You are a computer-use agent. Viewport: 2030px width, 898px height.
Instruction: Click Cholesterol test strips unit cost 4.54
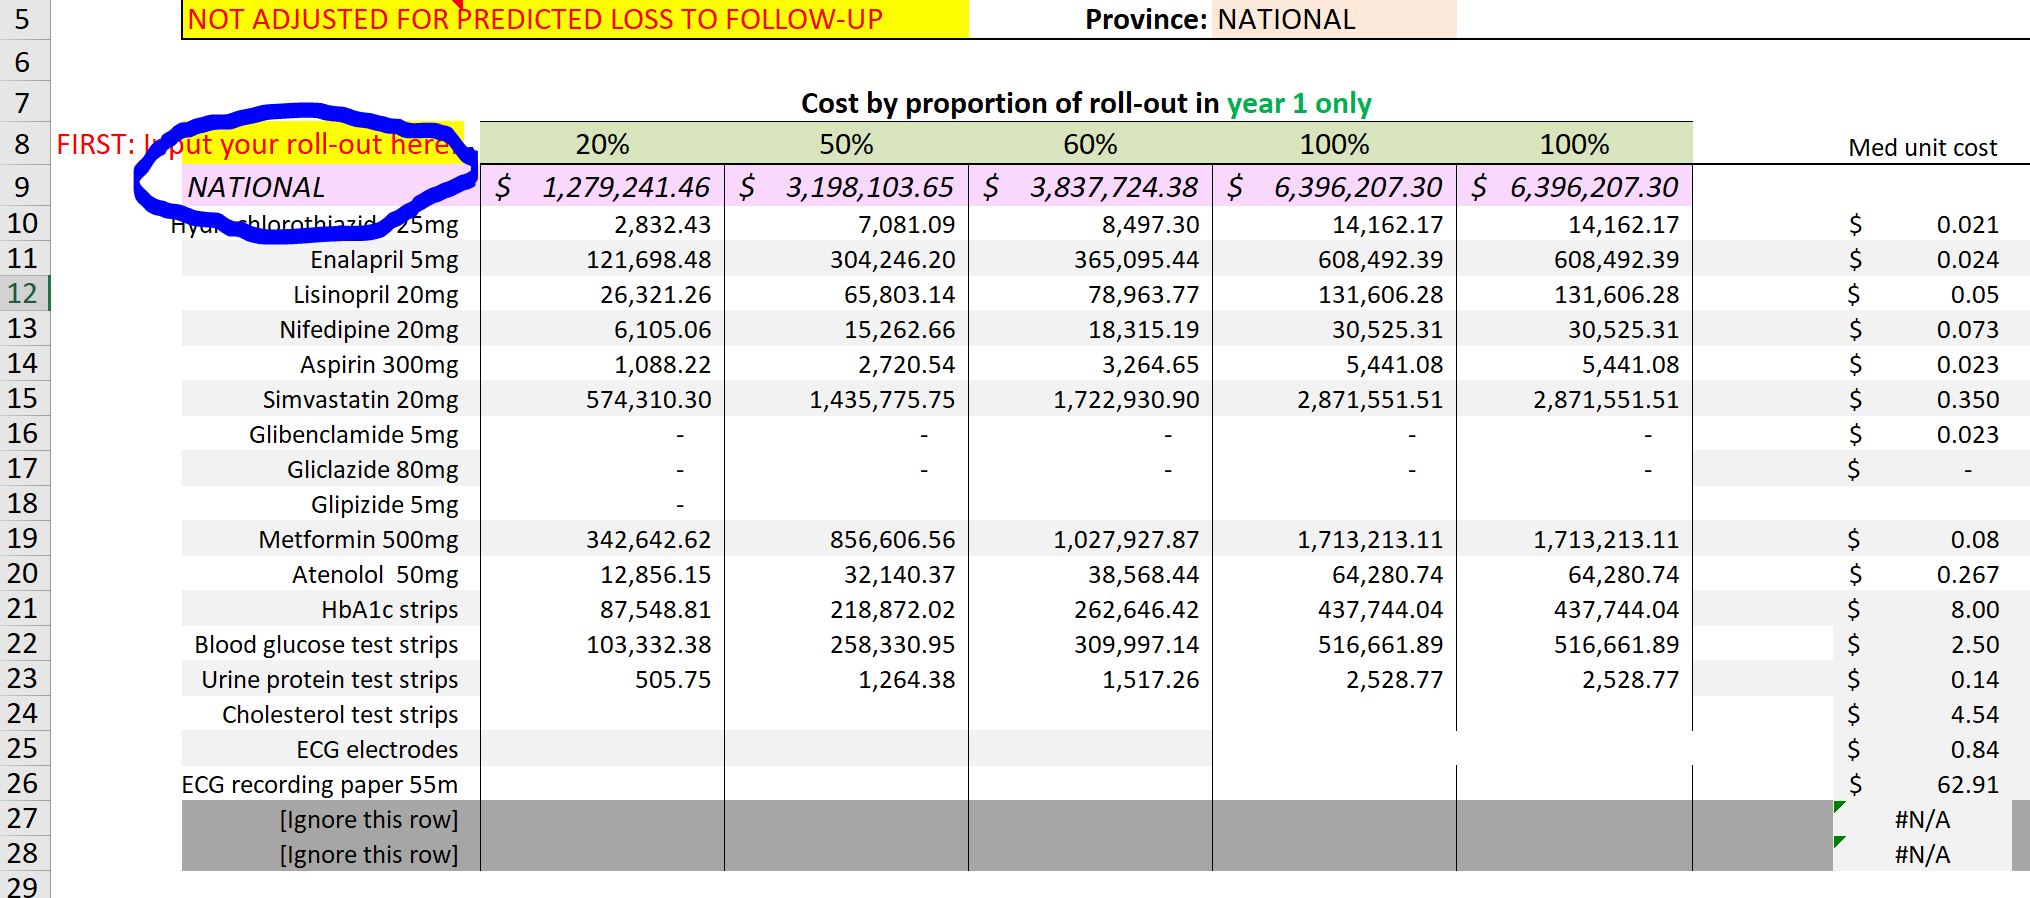click(1974, 715)
